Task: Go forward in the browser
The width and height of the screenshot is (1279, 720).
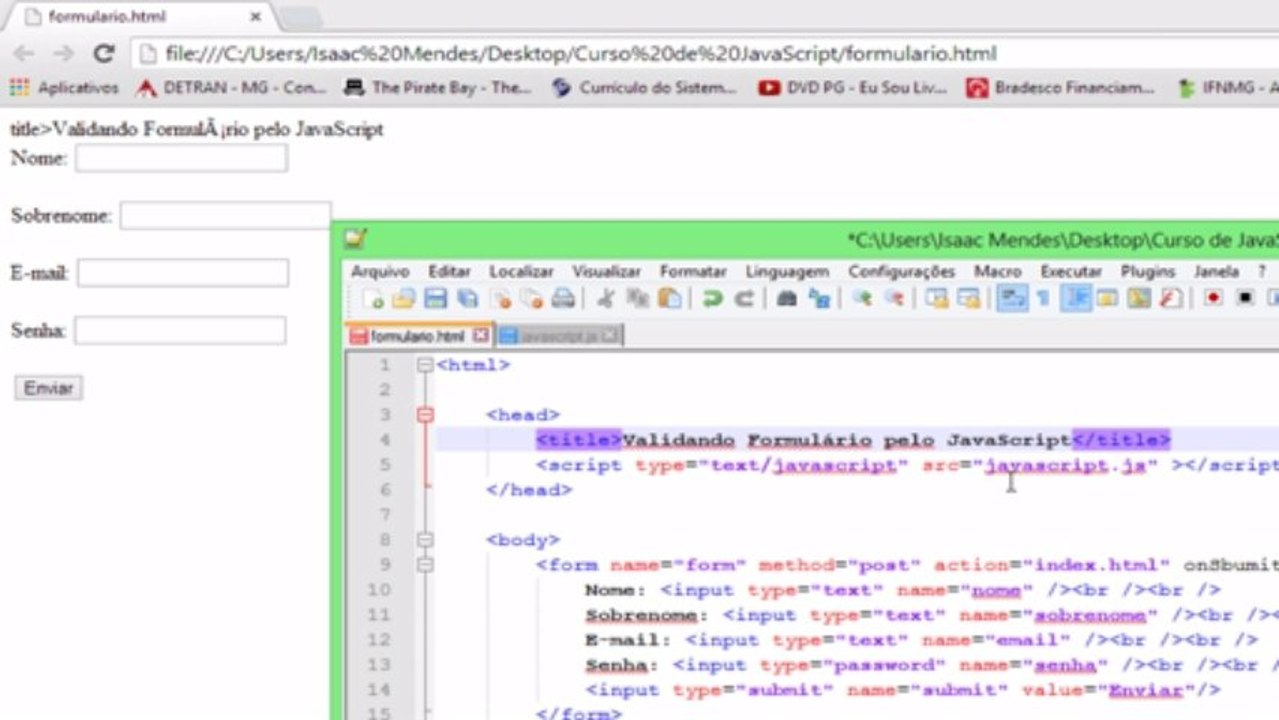Action: click(x=63, y=54)
